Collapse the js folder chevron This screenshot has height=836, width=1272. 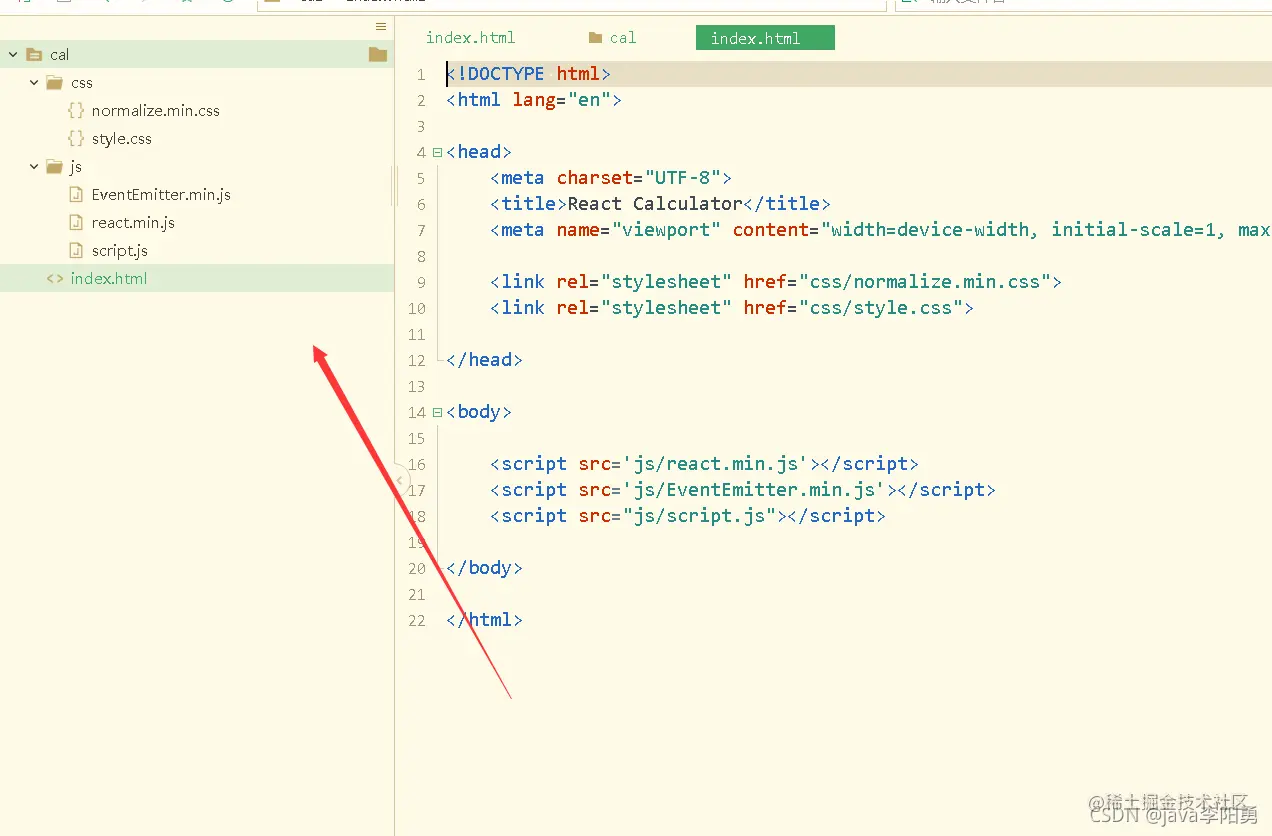[34, 167]
